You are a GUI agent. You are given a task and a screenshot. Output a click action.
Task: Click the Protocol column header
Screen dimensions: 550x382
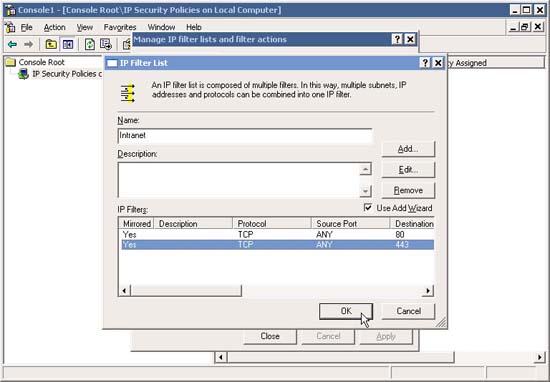pyautogui.click(x=272, y=224)
